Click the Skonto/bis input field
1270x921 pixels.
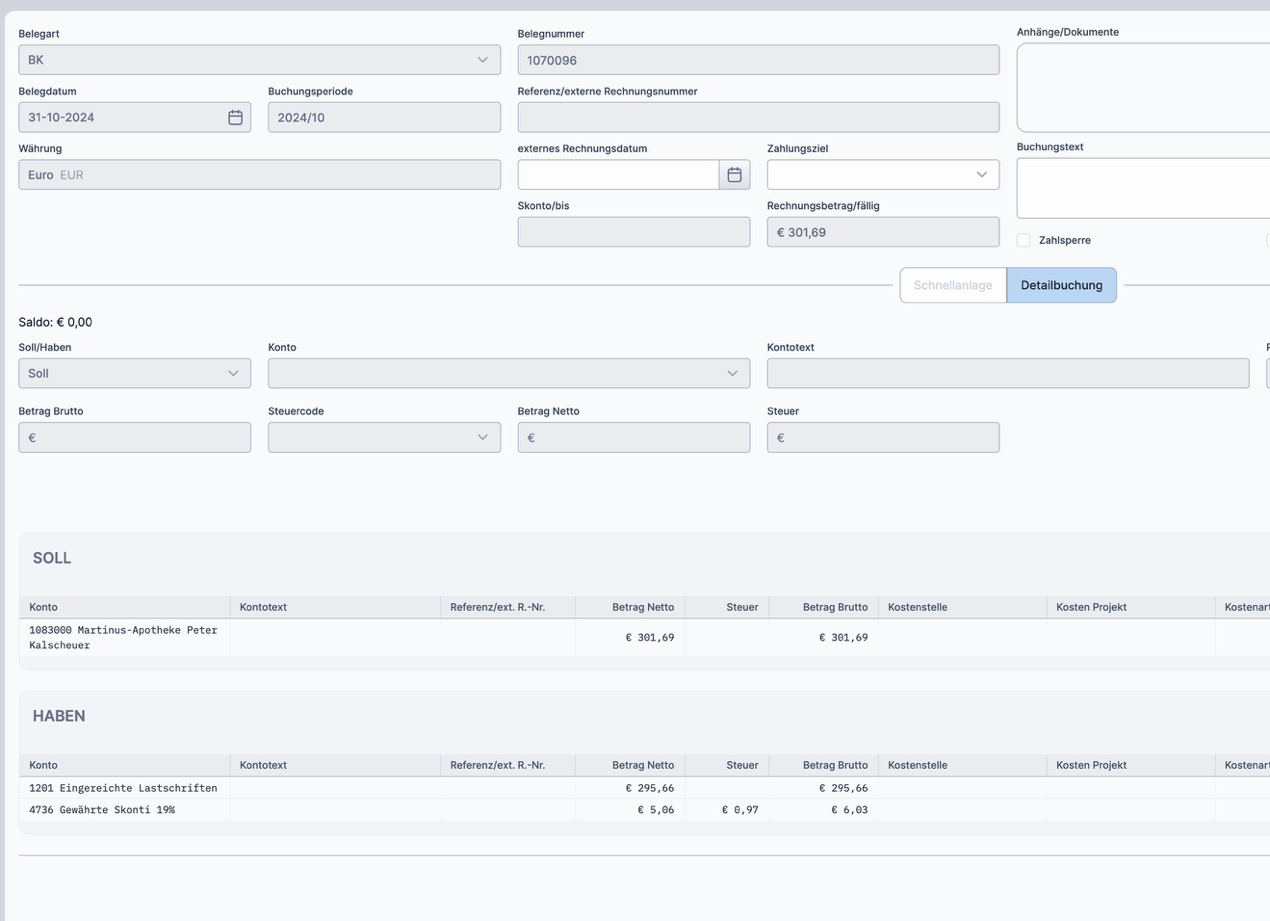pyautogui.click(x=633, y=232)
